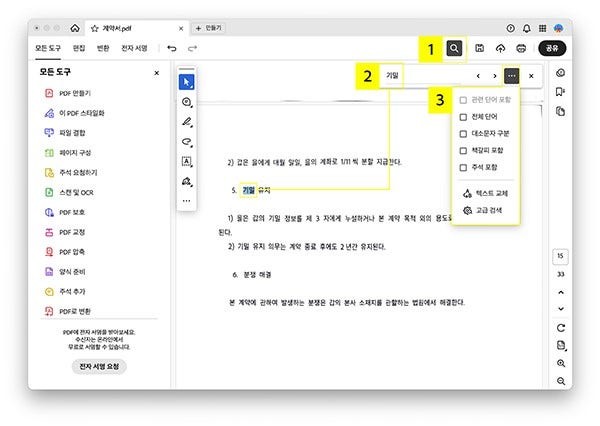The image size is (600, 426).
Task: Select the add text box tool
Action: 187,162
